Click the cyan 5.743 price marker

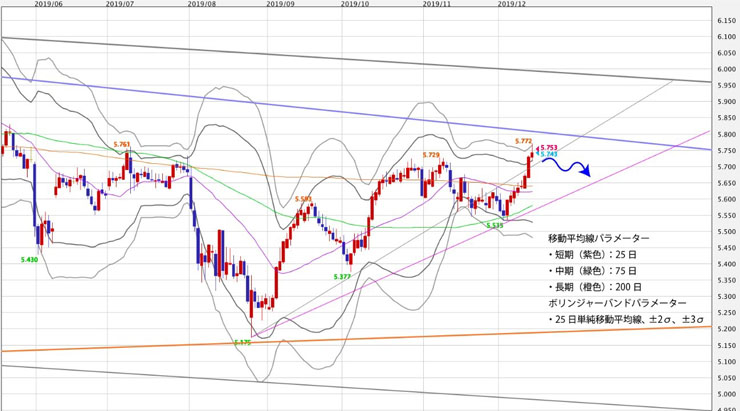point(548,154)
